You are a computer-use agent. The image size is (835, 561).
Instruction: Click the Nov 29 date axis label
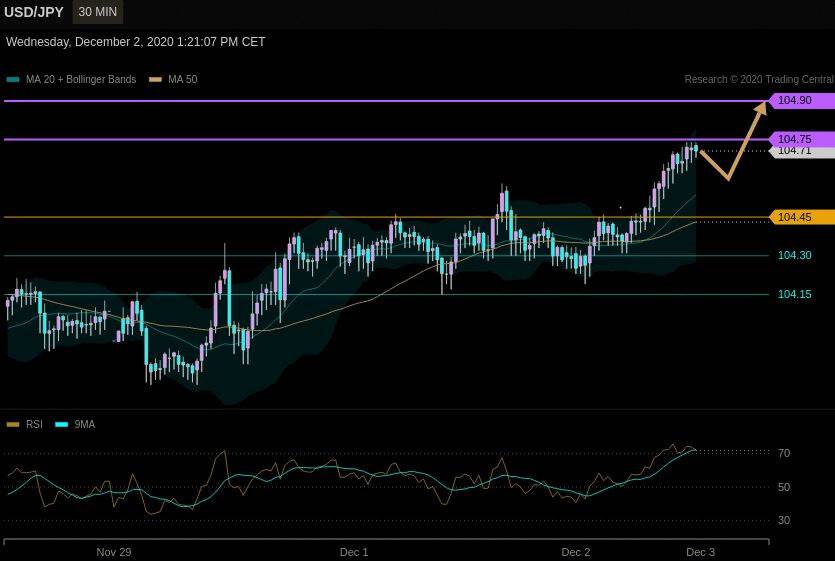(x=113, y=552)
